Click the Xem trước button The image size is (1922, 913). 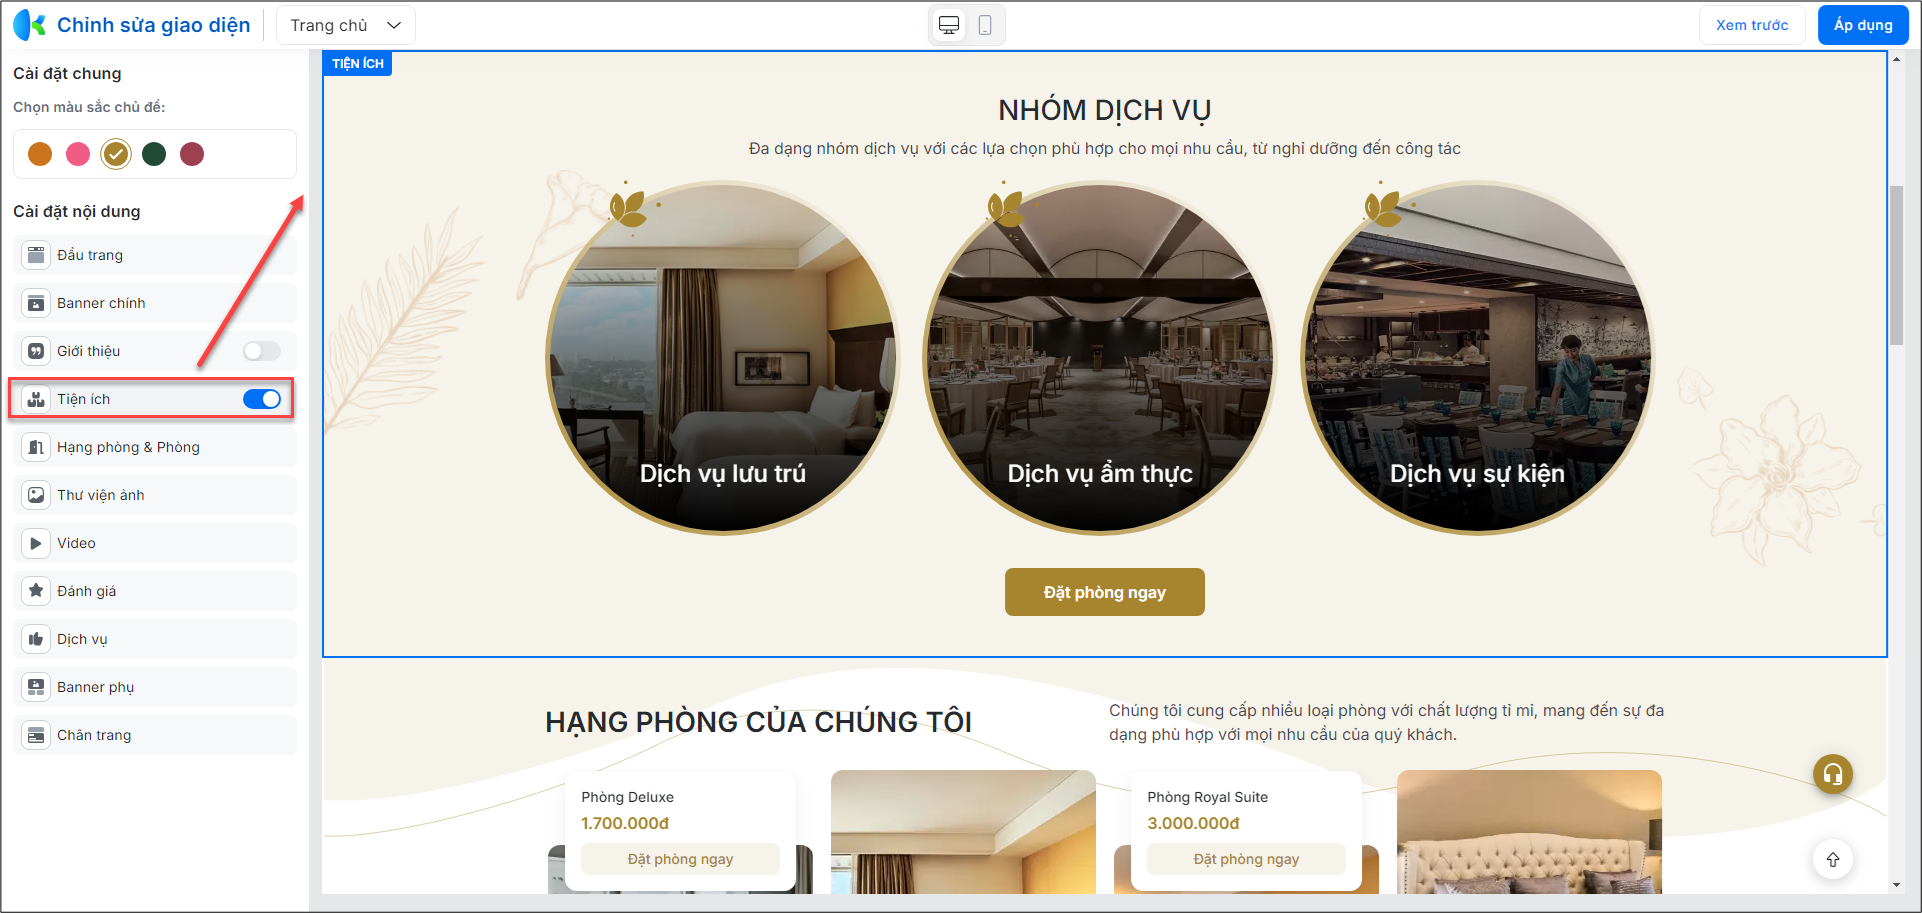tap(1752, 25)
